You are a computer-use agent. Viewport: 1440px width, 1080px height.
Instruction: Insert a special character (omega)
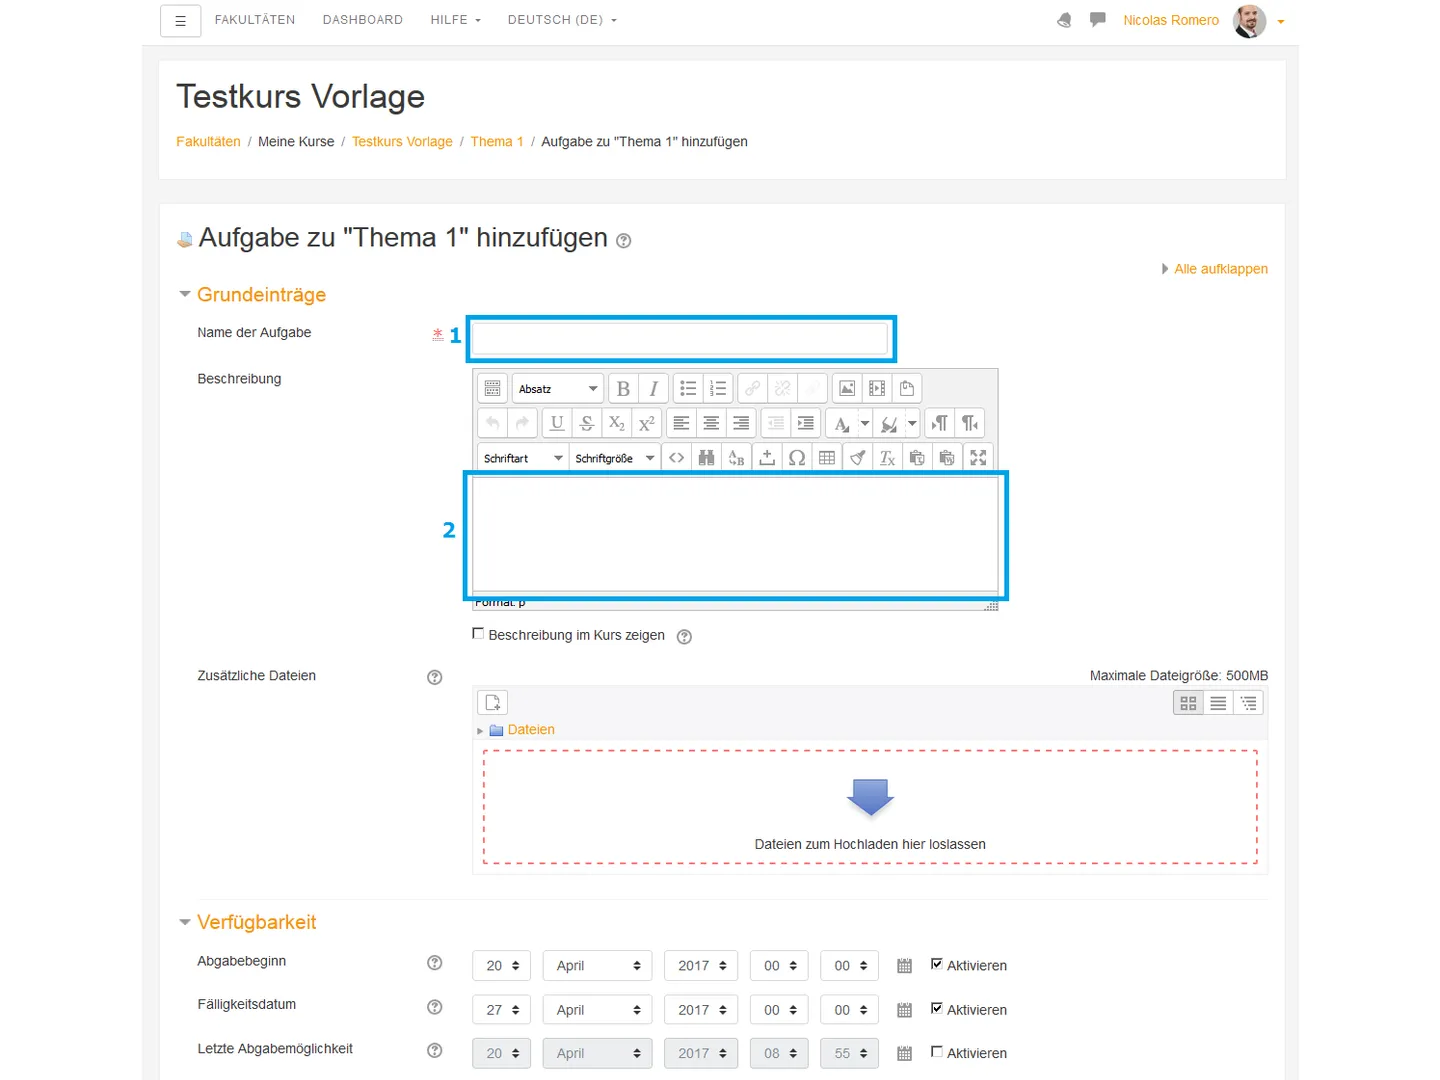(797, 458)
